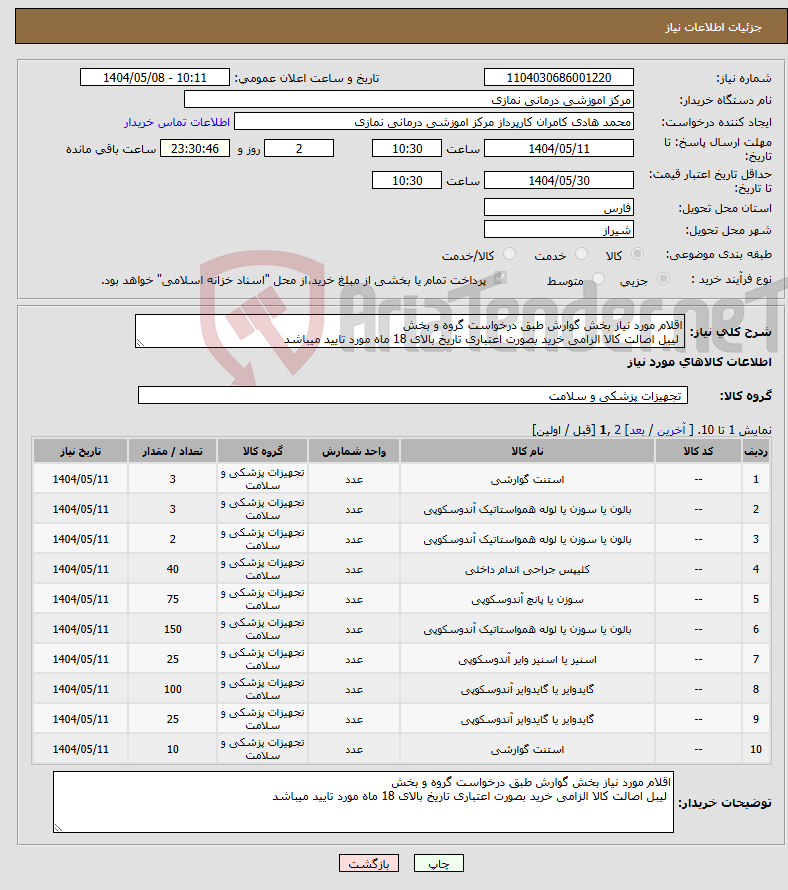This screenshot has height=890, width=788.
Task: Click the resize handle of شرح کلی نیاز box
Action: pyautogui.click(x=140, y=343)
